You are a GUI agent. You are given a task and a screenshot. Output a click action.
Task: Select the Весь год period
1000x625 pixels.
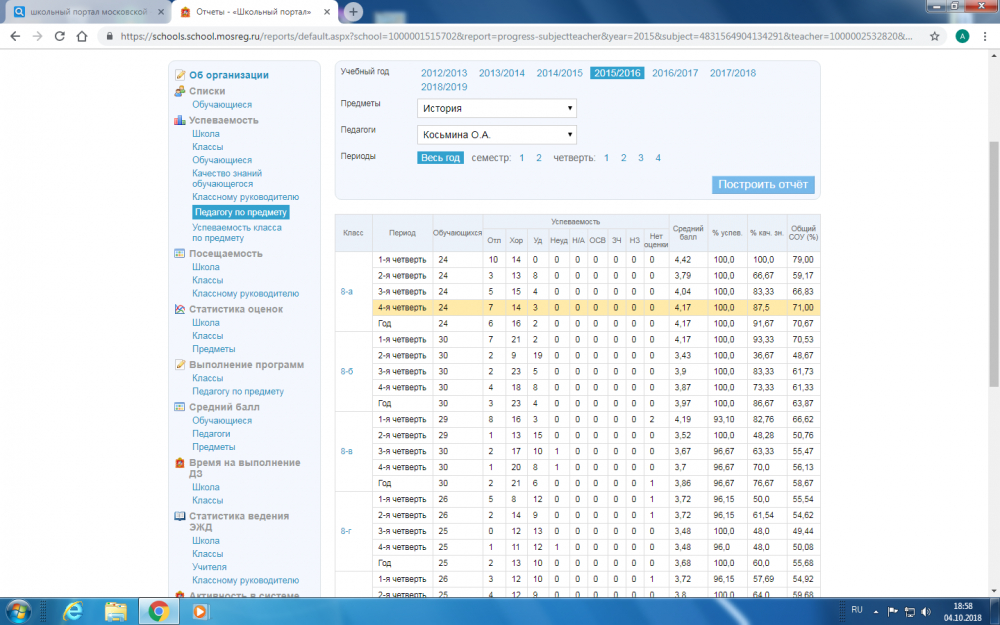440,158
